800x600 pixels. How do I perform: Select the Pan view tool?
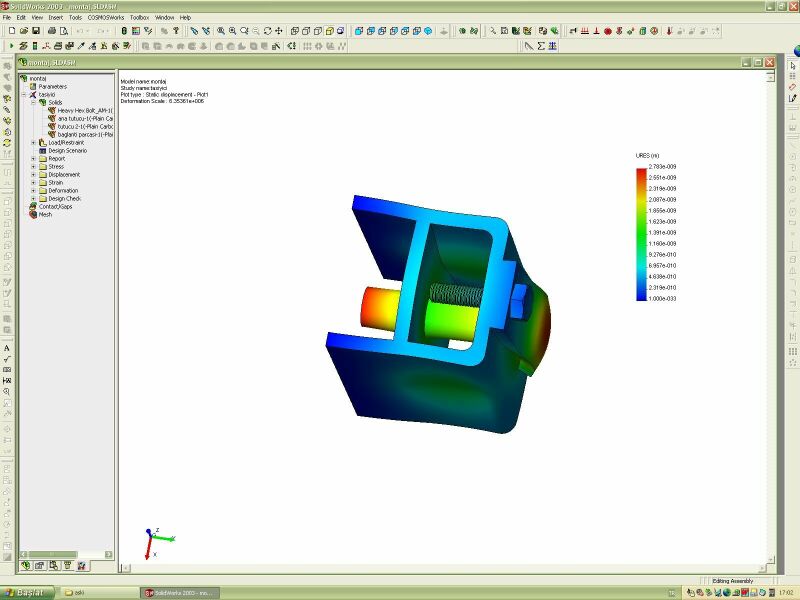coord(279,31)
